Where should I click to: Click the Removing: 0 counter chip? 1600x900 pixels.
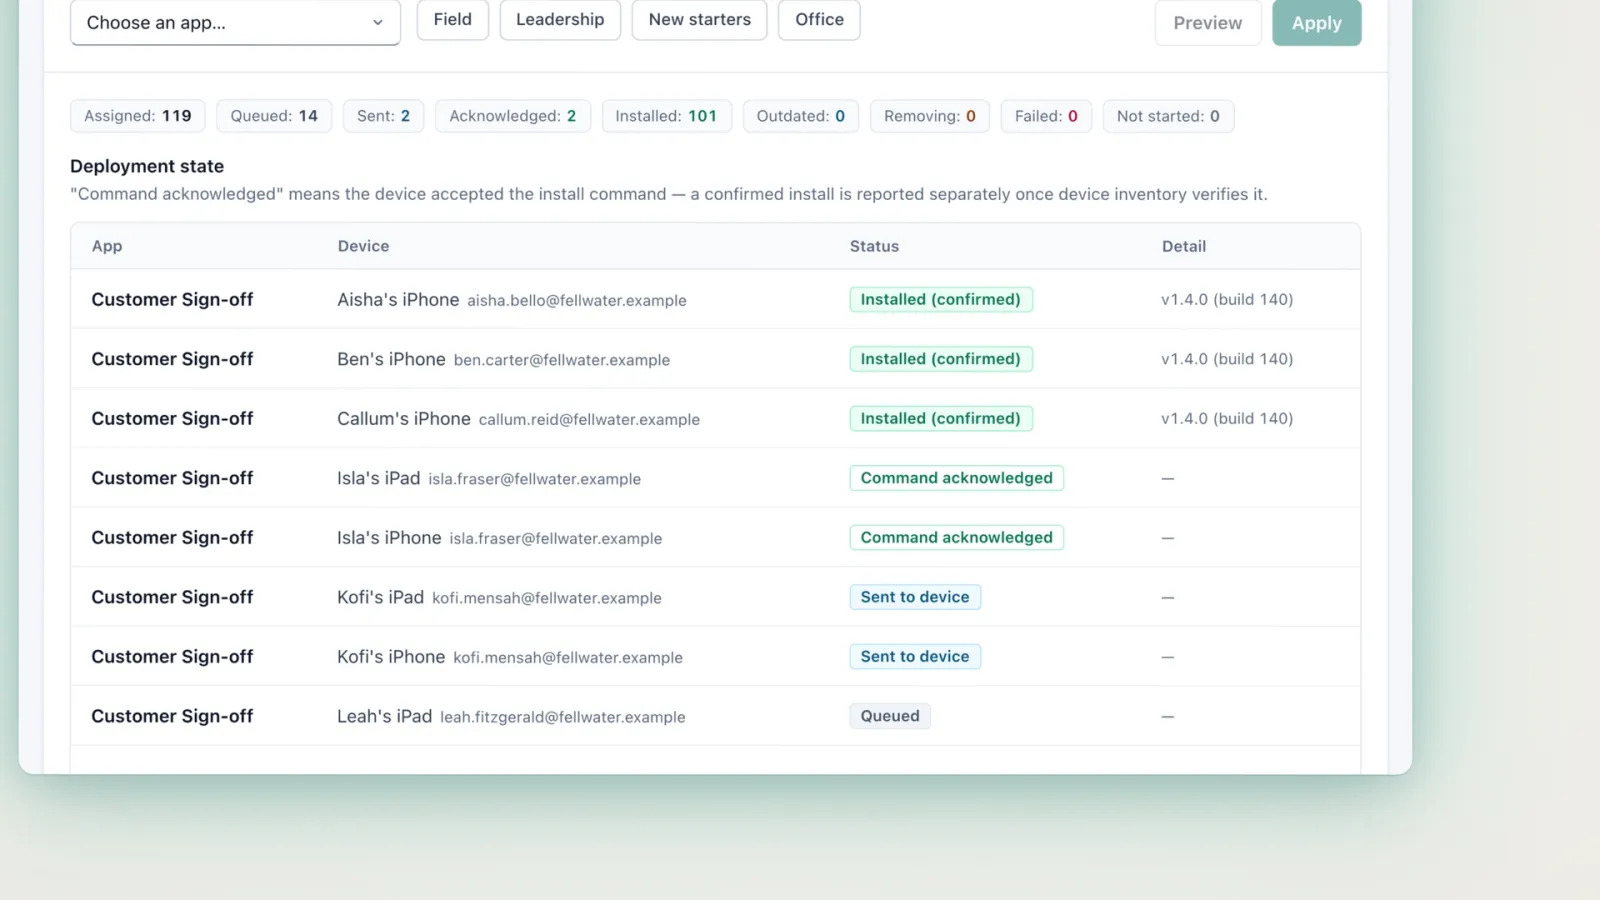click(929, 116)
